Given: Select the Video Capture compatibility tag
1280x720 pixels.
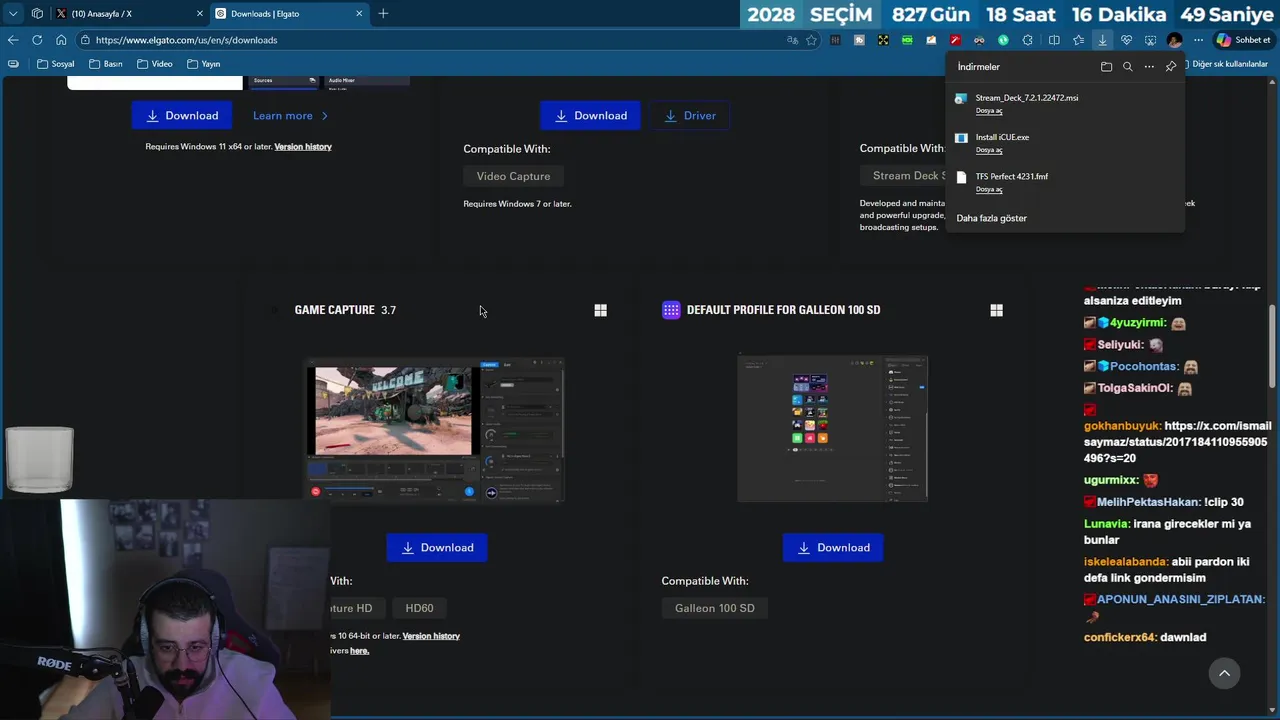Looking at the screenshot, I should (513, 176).
